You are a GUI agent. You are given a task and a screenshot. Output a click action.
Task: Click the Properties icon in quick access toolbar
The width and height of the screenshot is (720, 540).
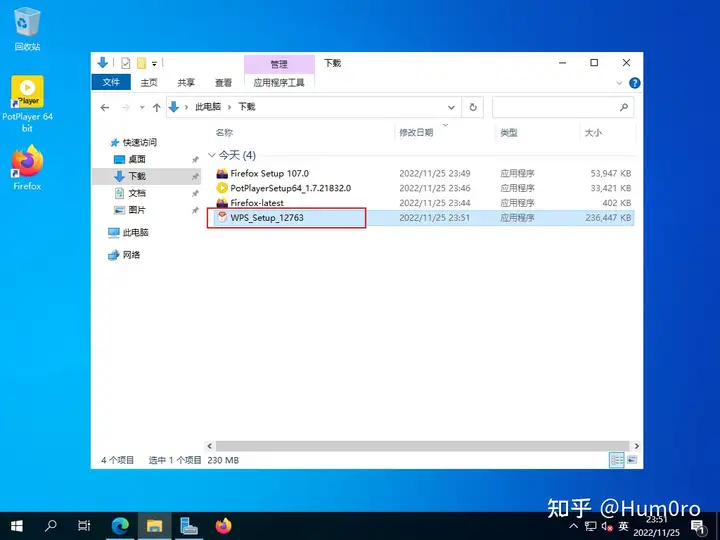[x=125, y=63]
